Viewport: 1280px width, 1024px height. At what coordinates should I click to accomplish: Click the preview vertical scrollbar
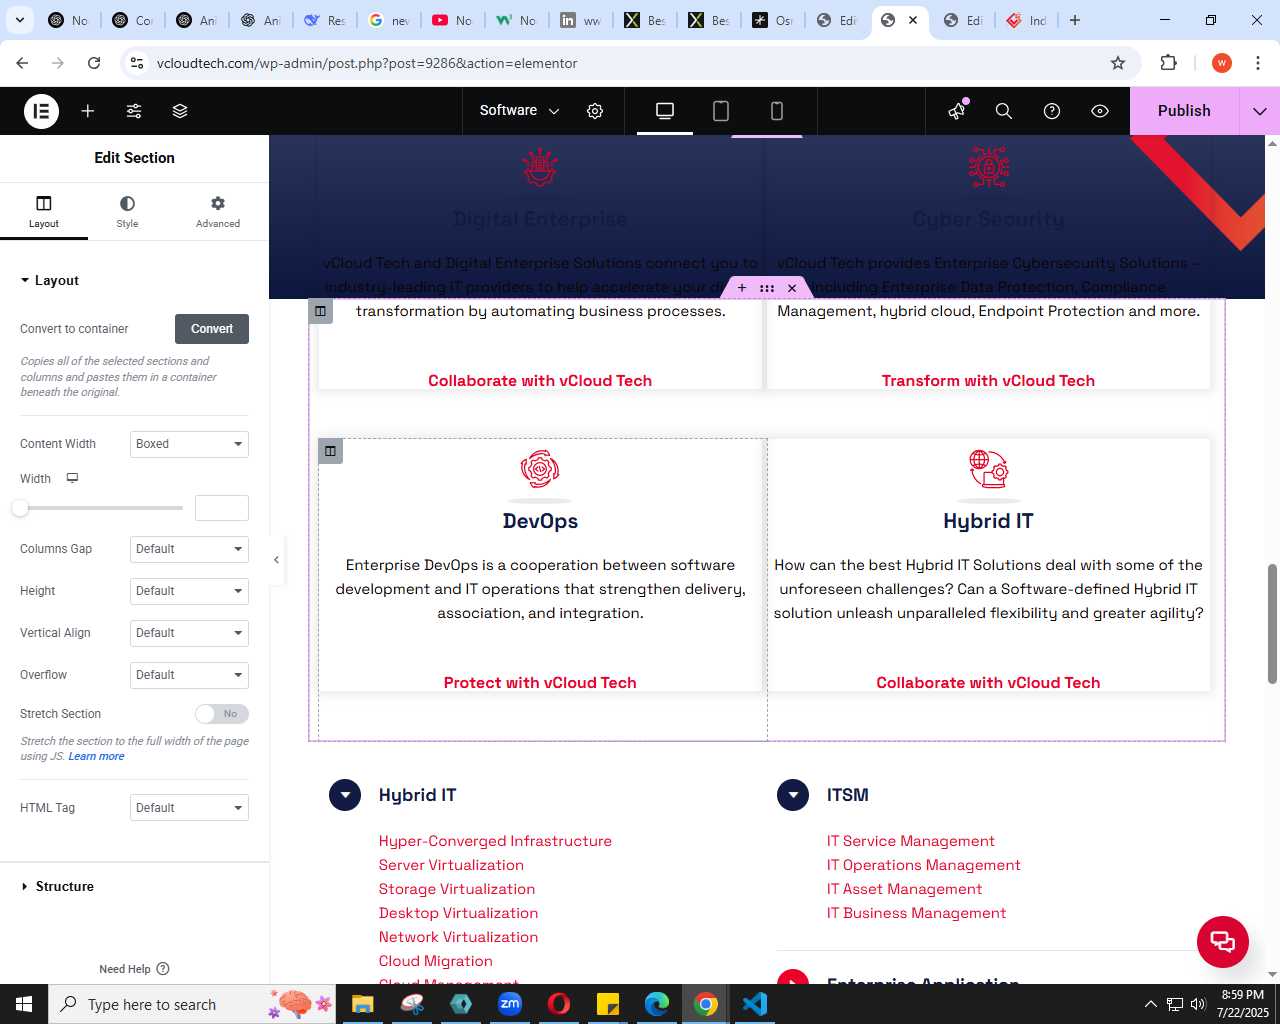pos(1272,624)
